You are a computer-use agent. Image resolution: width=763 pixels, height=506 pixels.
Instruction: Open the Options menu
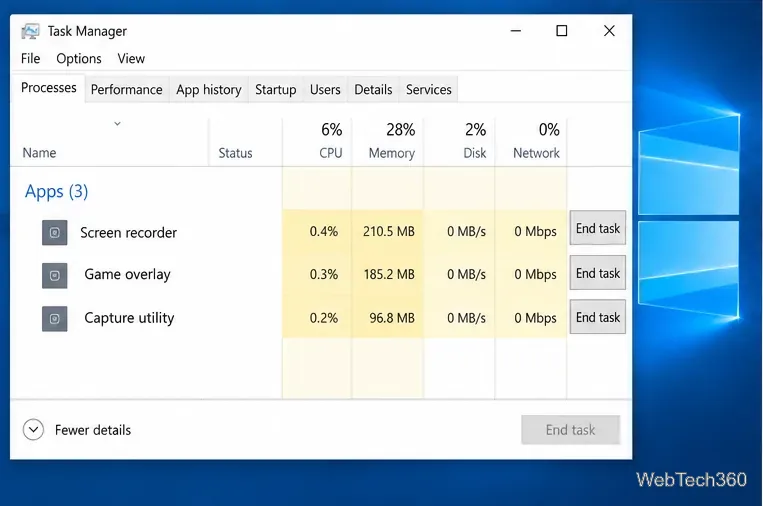pos(79,58)
